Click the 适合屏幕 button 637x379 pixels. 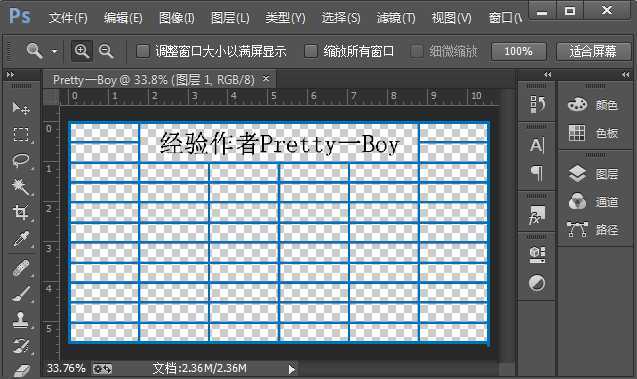(593, 52)
